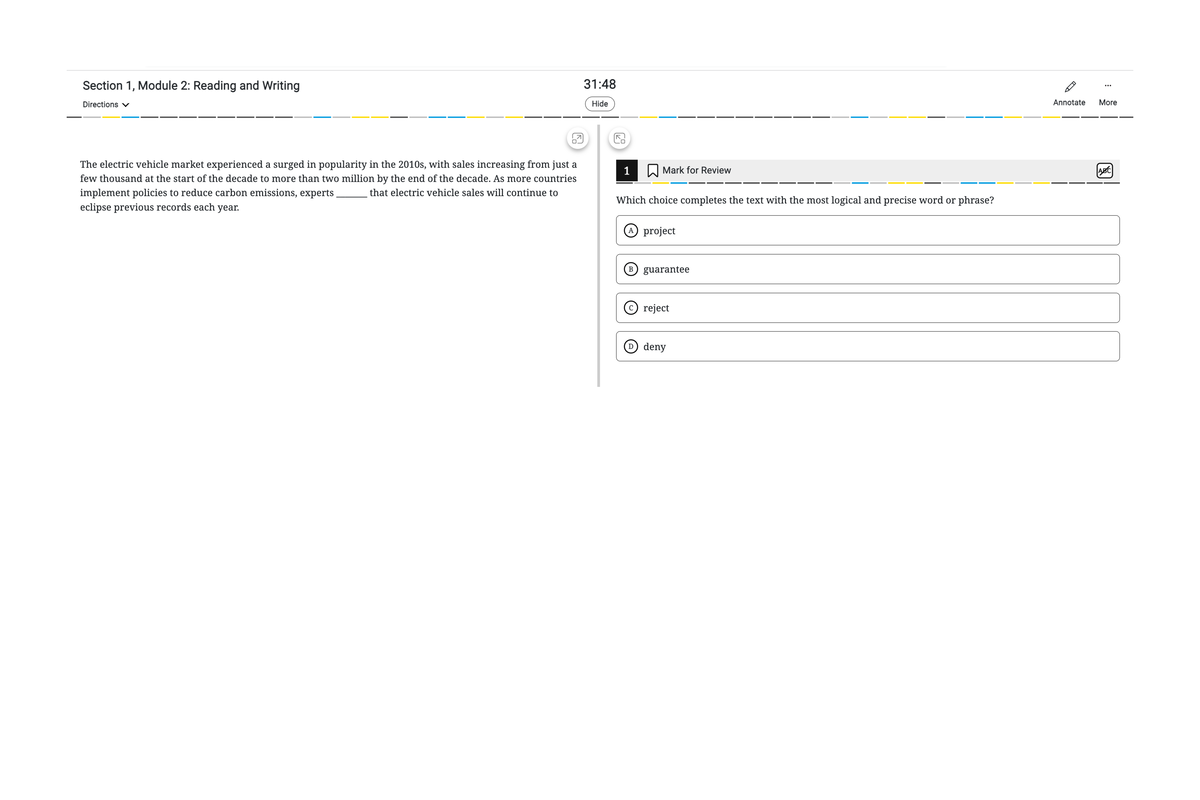Screen dimensions: 1200x800
Task: Toggle the answer strikethrough tool
Action: click(x=1104, y=170)
